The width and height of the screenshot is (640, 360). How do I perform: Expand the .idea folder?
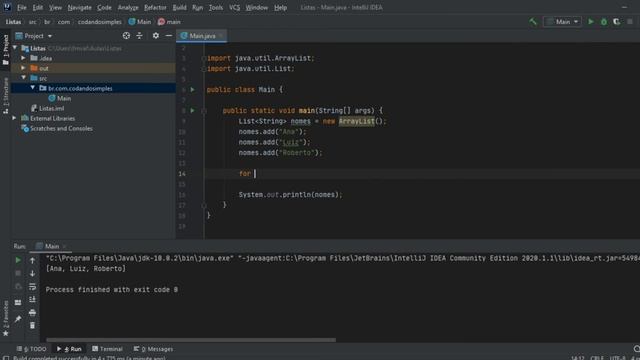point(23,58)
